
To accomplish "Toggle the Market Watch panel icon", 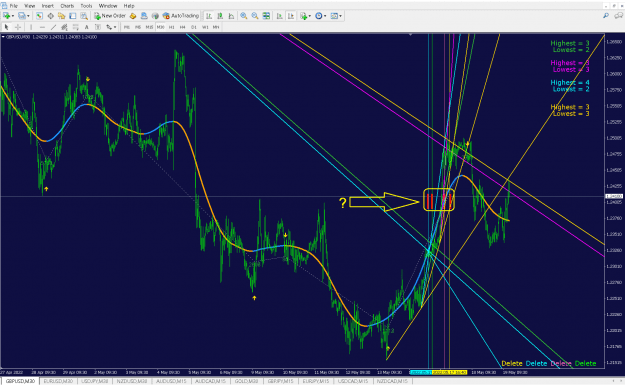I will pos(39,16).
